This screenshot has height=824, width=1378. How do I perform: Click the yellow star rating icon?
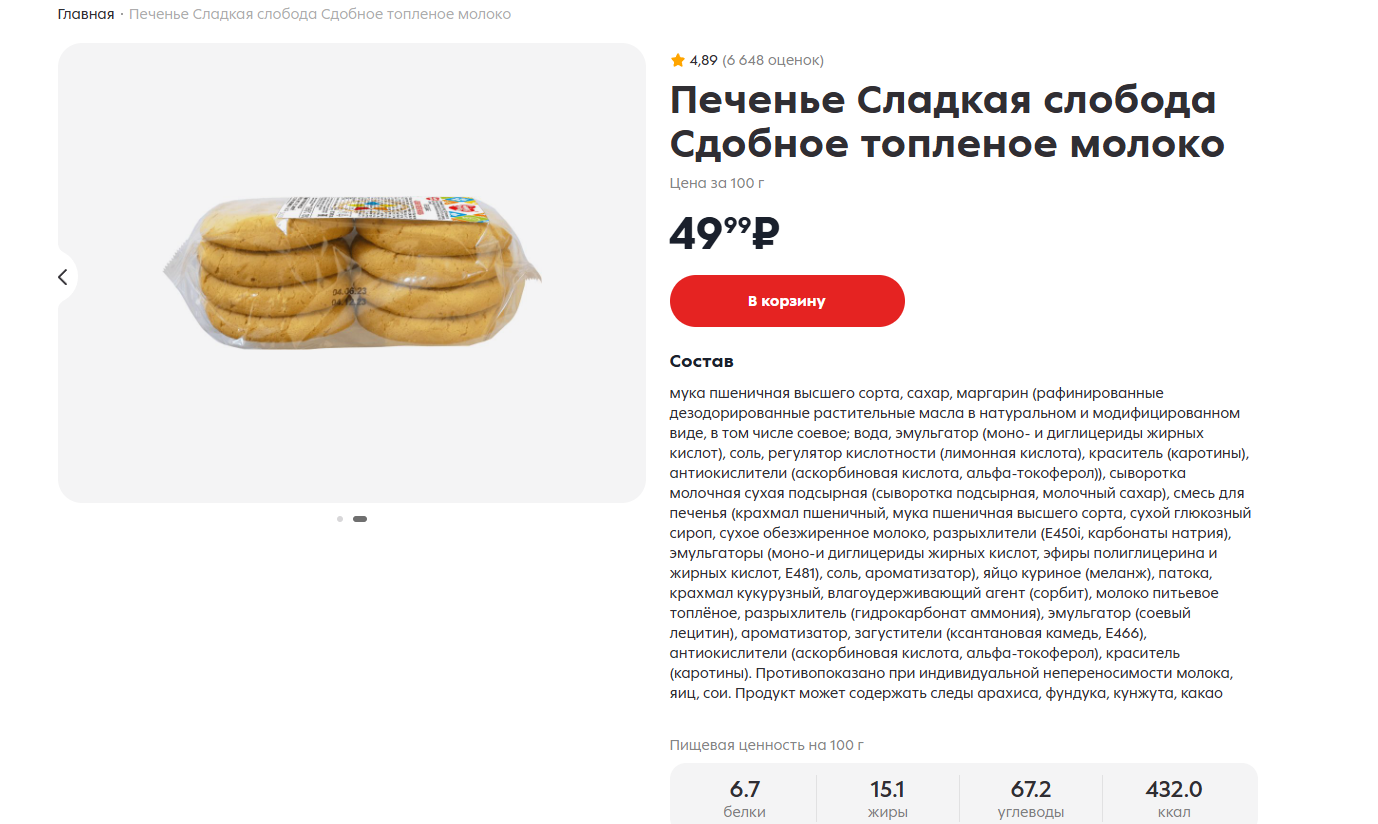click(x=678, y=60)
